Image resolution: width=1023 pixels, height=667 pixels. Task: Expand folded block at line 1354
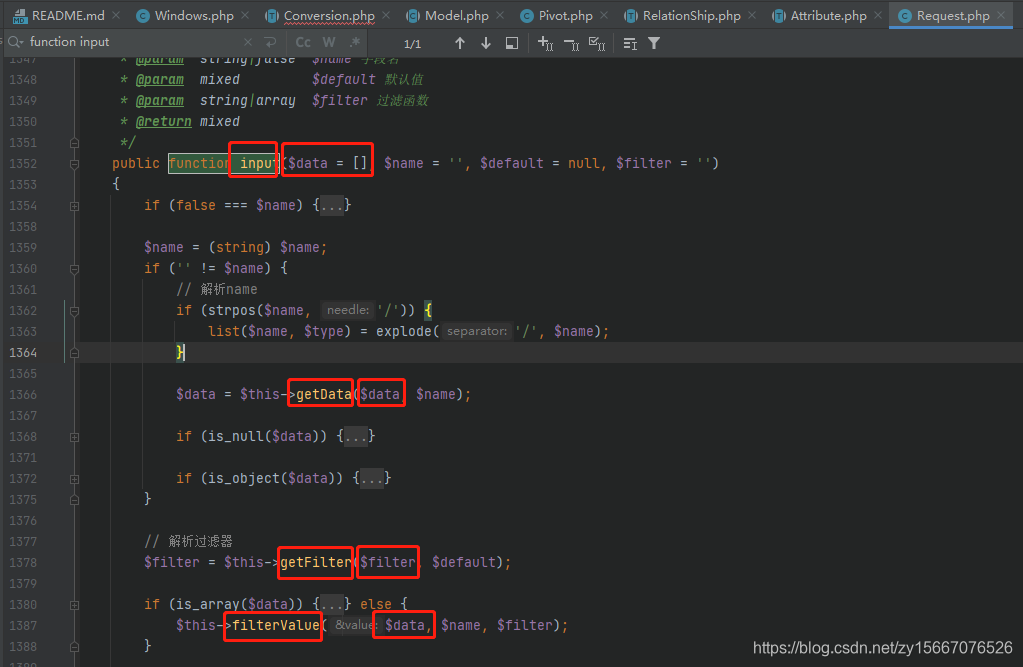pos(74,206)
